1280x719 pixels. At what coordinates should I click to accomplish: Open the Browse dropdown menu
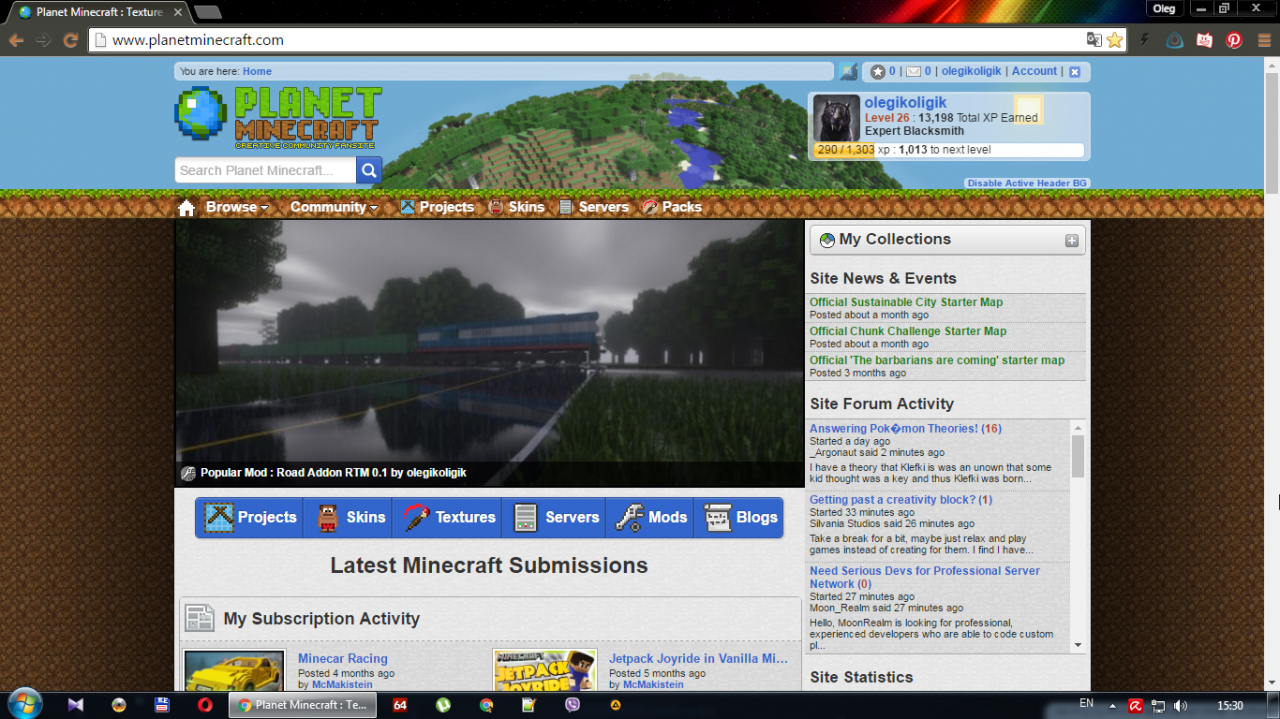(237, 207)
